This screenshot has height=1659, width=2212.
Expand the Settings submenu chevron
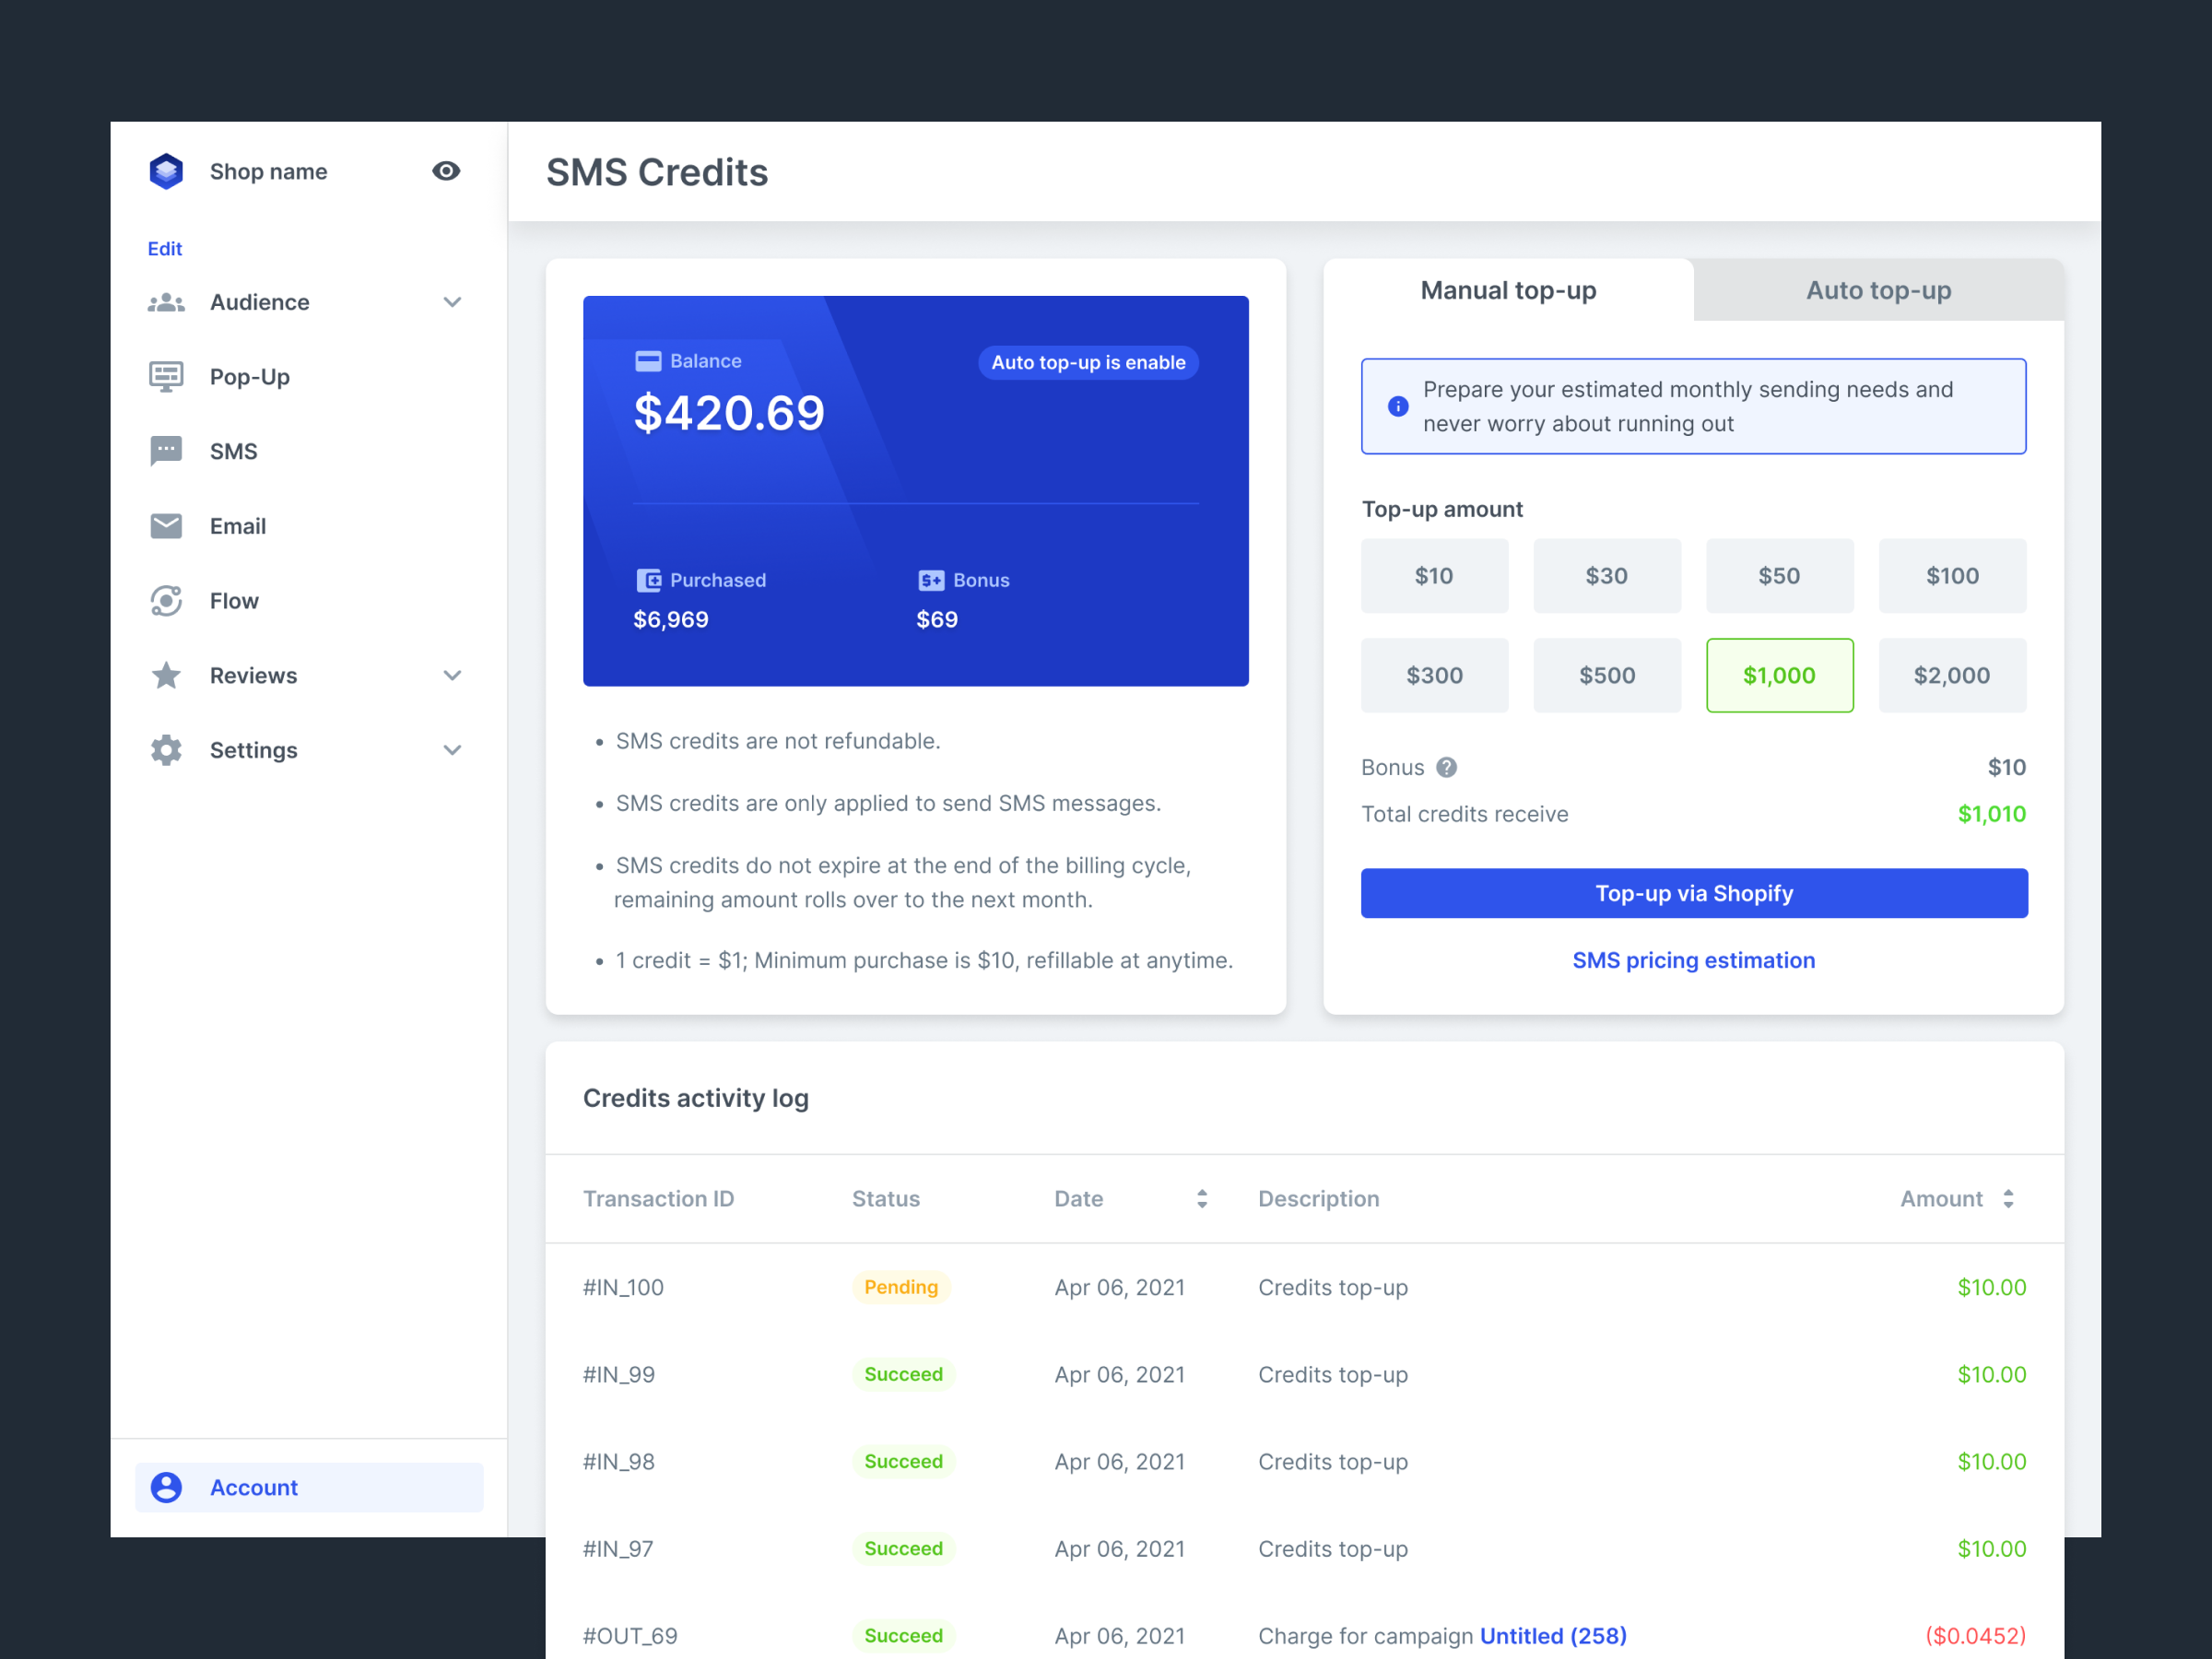point(452,750)
